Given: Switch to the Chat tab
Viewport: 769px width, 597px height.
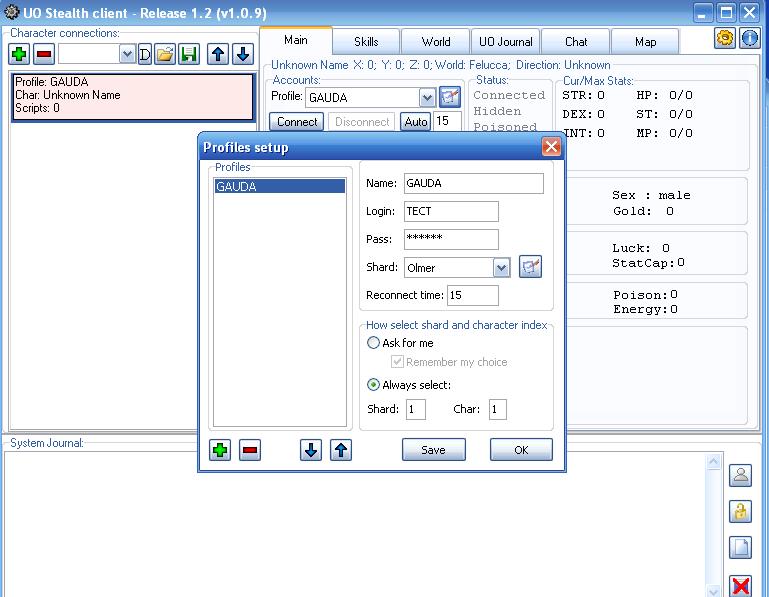Looking at the screenshot, I should click(576, 42).
